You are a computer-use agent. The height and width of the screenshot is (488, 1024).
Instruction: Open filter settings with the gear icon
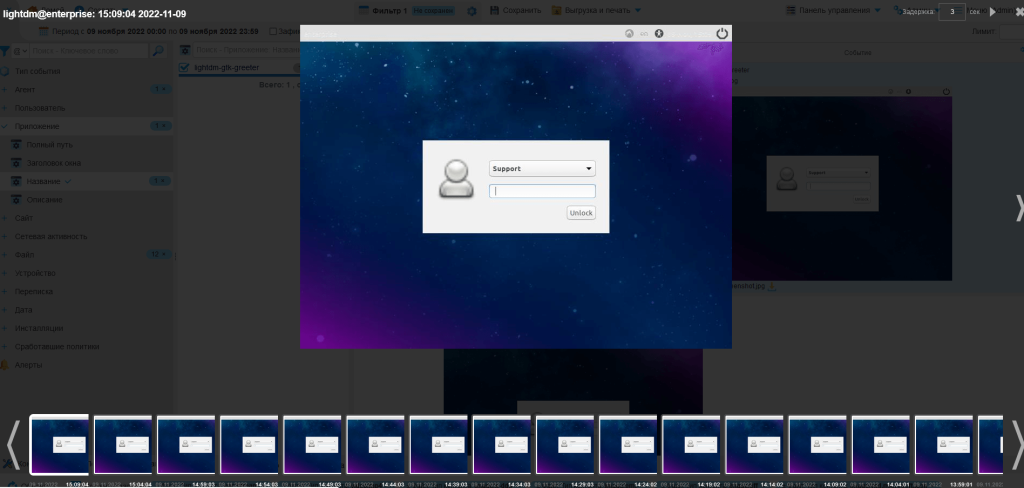(472, 11)
